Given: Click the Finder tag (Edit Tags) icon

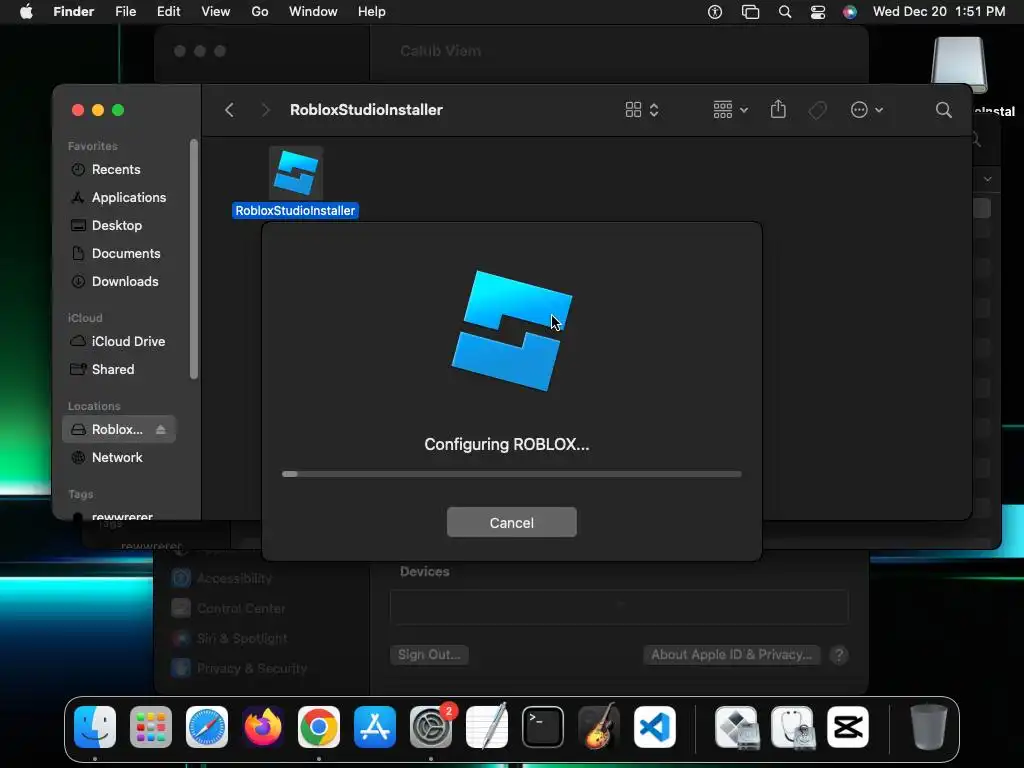Looking at the screenshot, I should click(817, 110).
